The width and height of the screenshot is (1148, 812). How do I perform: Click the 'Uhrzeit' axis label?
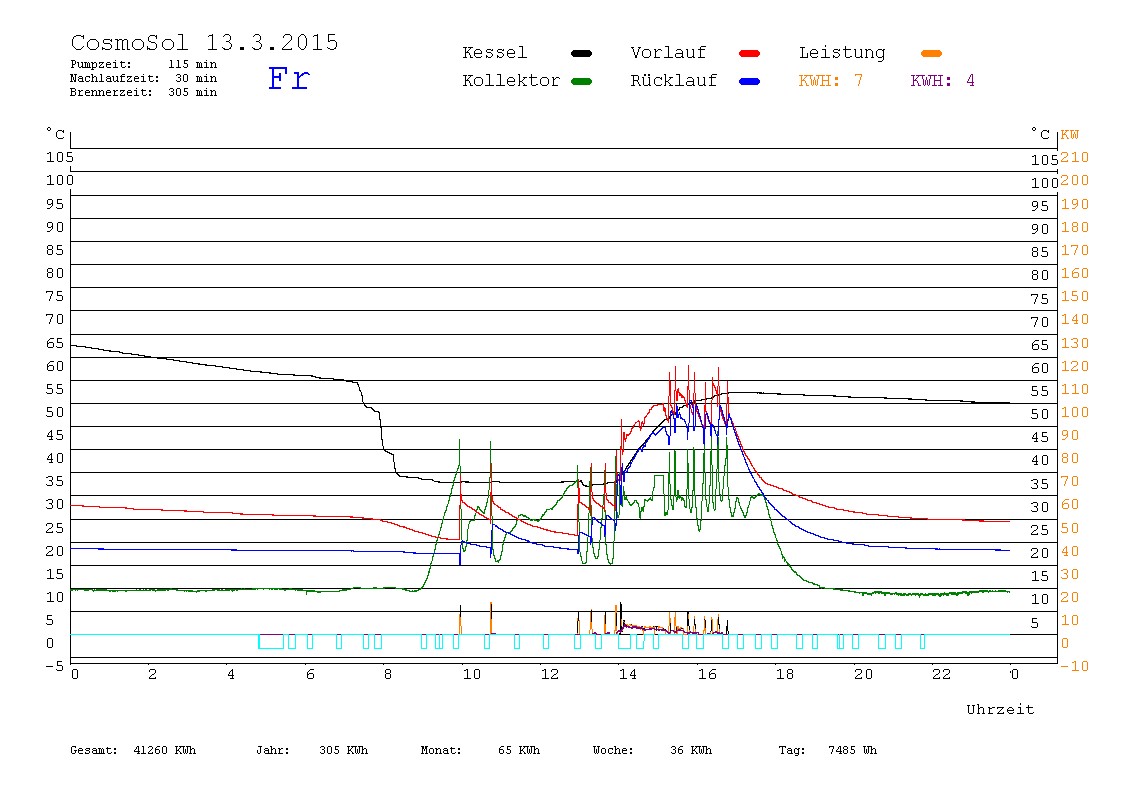tap(1000, 709)
